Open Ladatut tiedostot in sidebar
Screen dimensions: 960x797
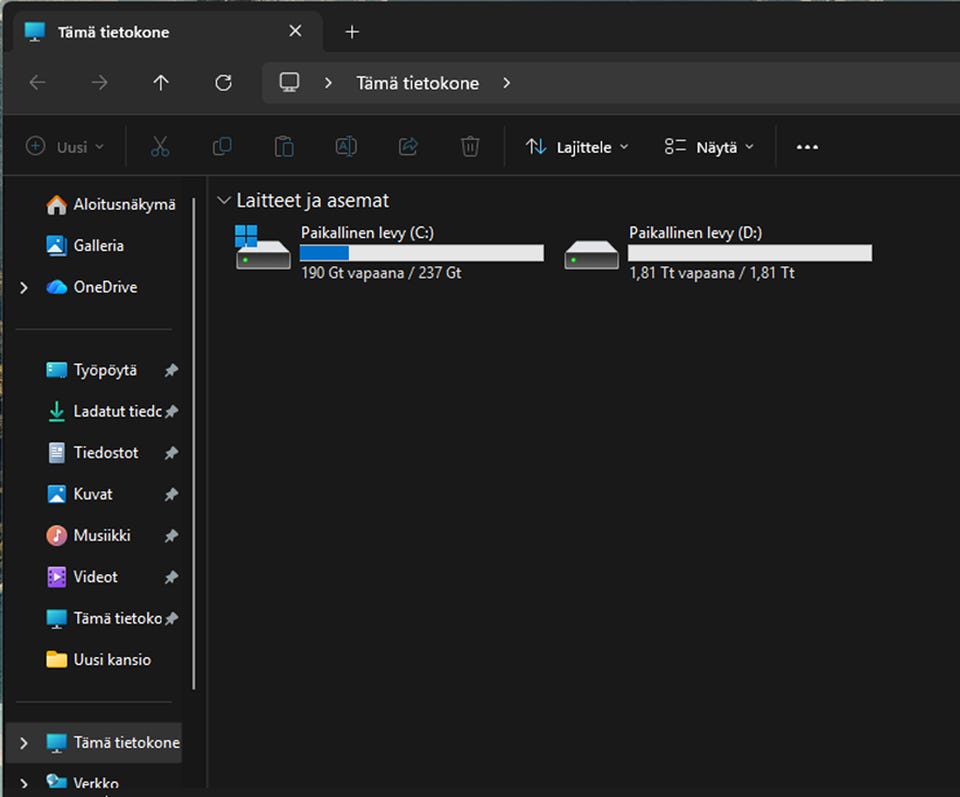pyautogui.click(x=105, y=411)
